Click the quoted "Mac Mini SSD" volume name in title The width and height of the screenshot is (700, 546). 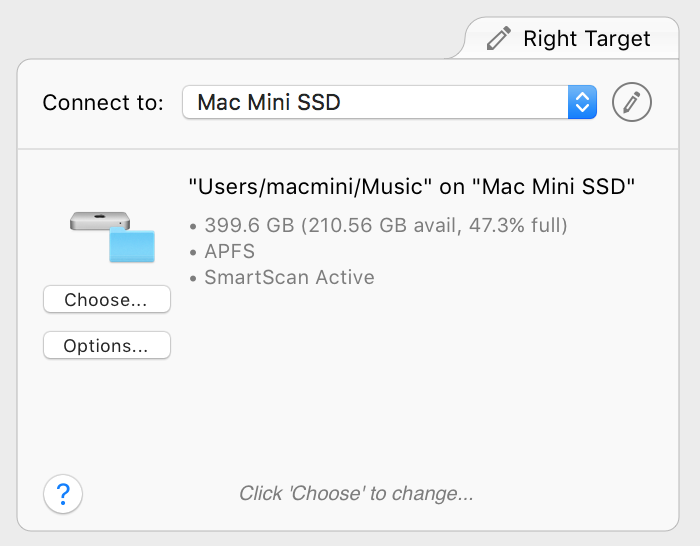point(553,187)
